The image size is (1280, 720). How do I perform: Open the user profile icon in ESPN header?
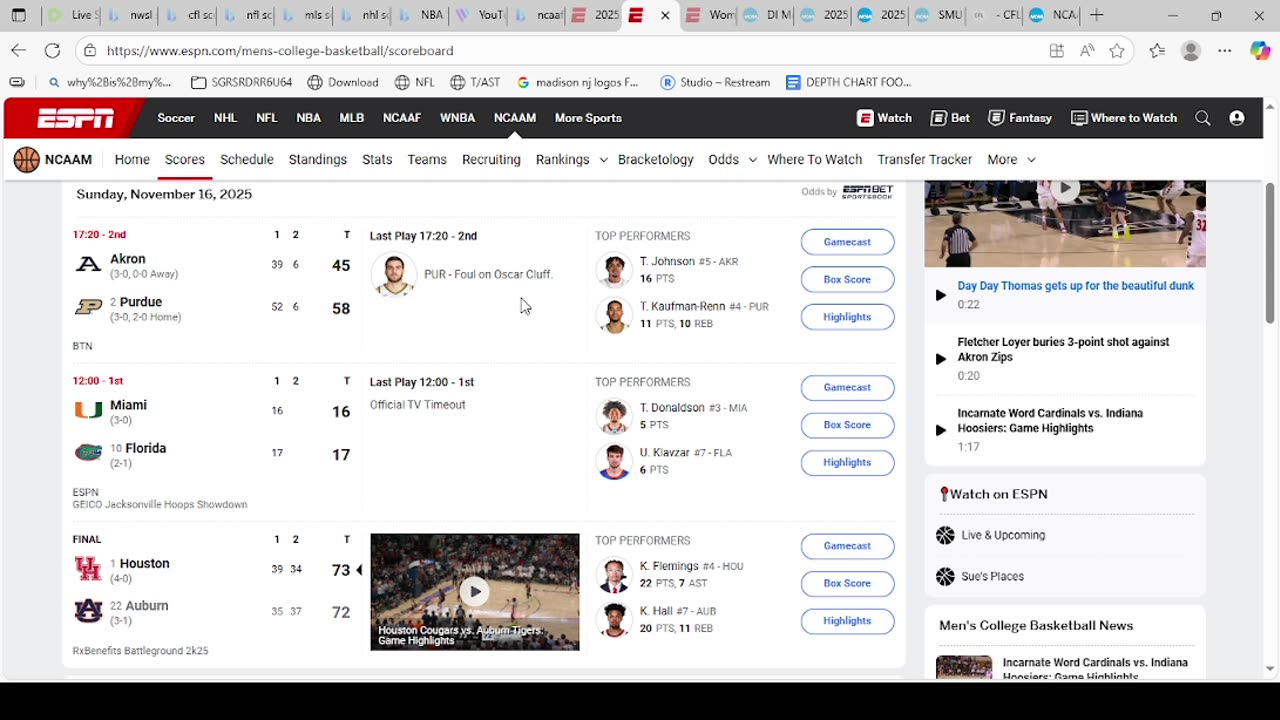pos(1237,118)
